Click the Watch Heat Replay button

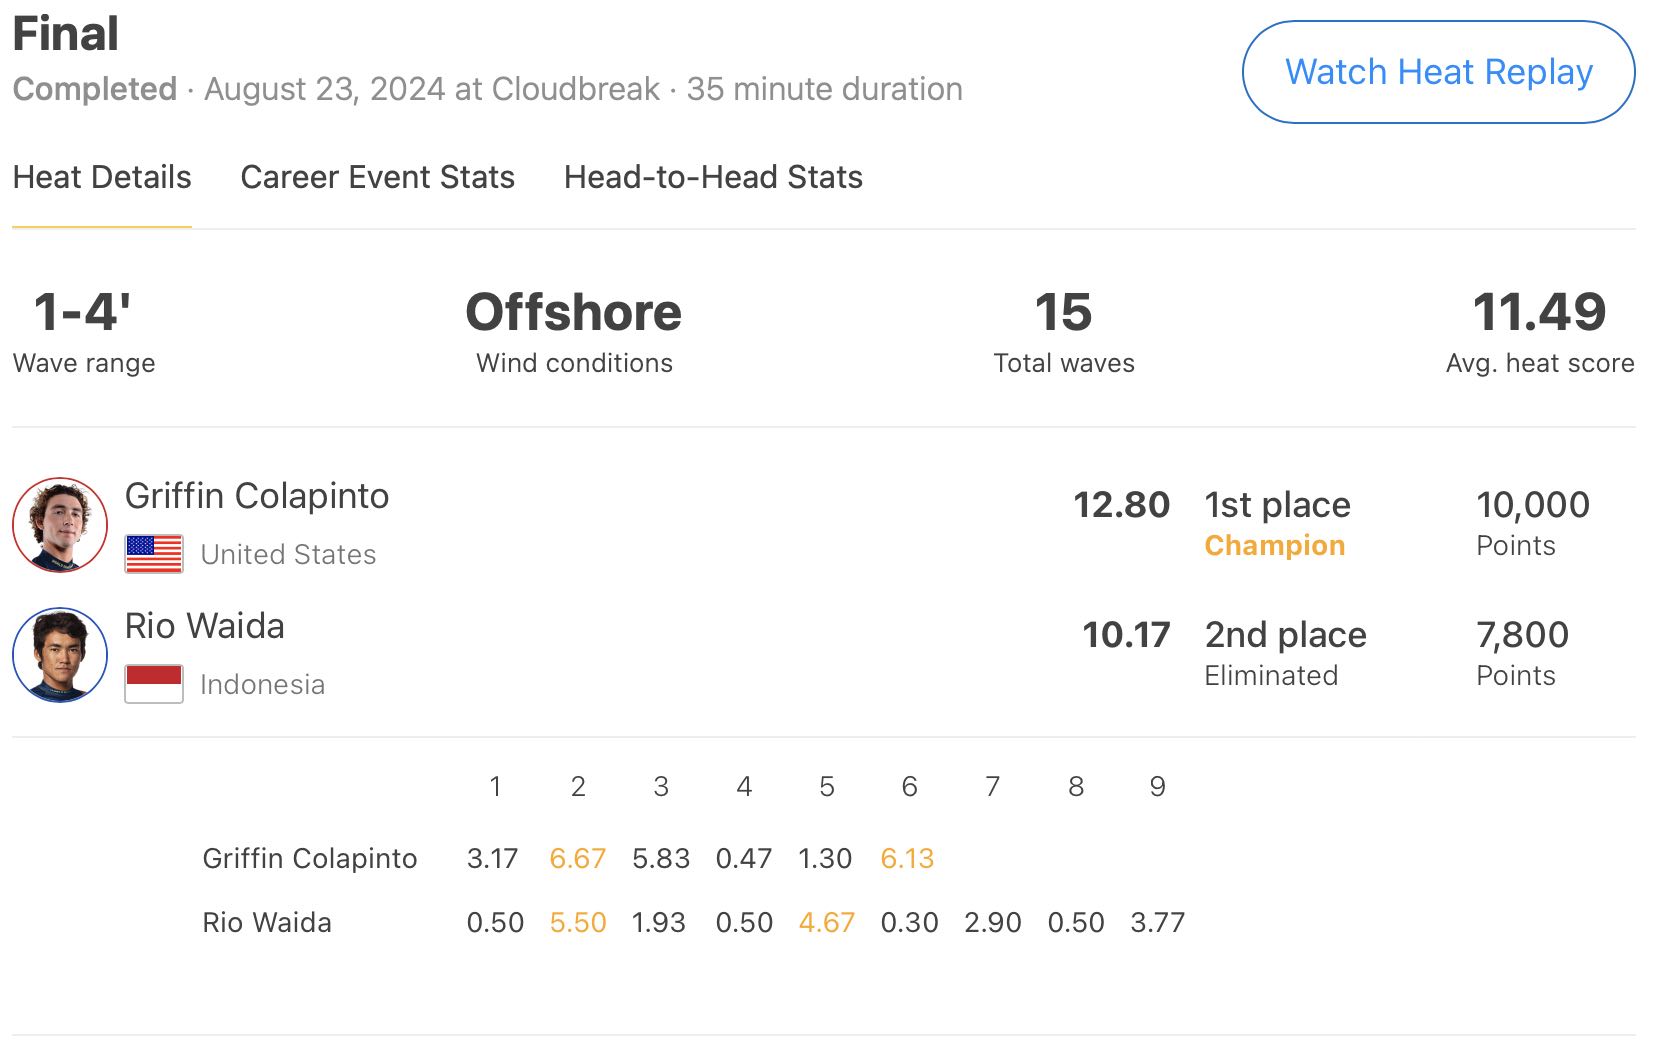[x=1438, y=72]
